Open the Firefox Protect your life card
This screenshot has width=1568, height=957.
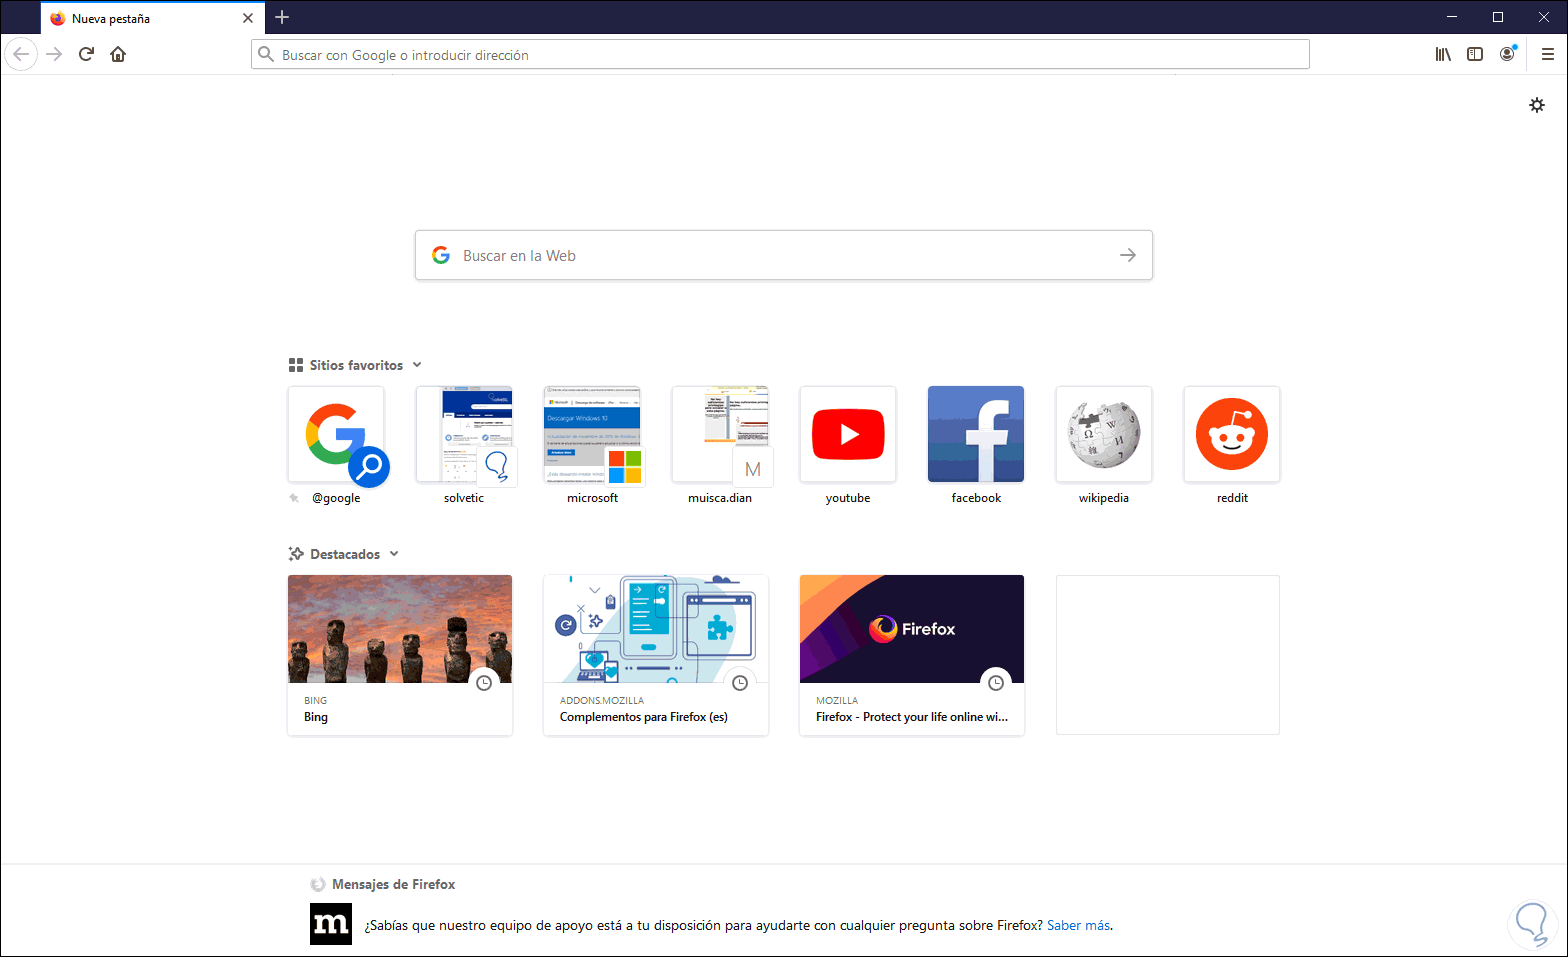[x=912, y=655]
